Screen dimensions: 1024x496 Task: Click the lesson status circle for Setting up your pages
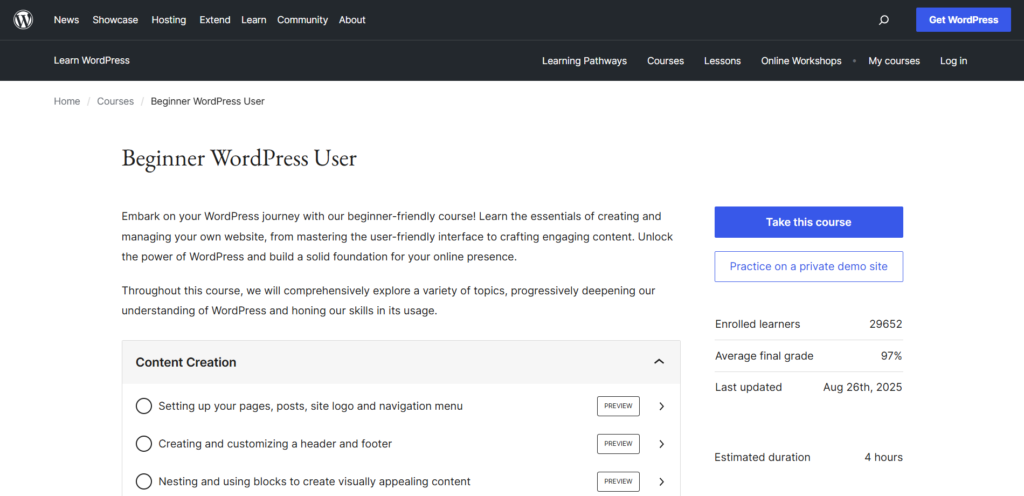pos(144,406)
